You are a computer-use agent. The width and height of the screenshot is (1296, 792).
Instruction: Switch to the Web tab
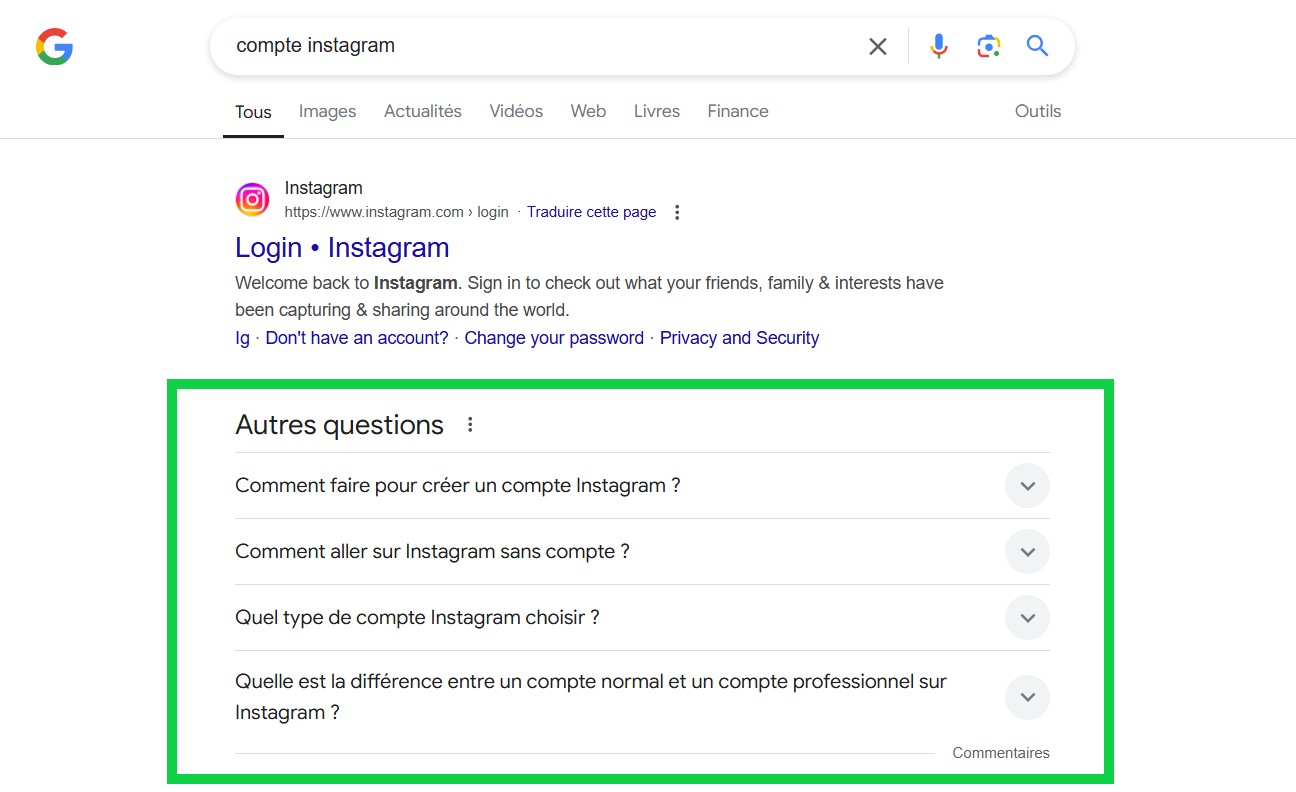pos(588,111)
